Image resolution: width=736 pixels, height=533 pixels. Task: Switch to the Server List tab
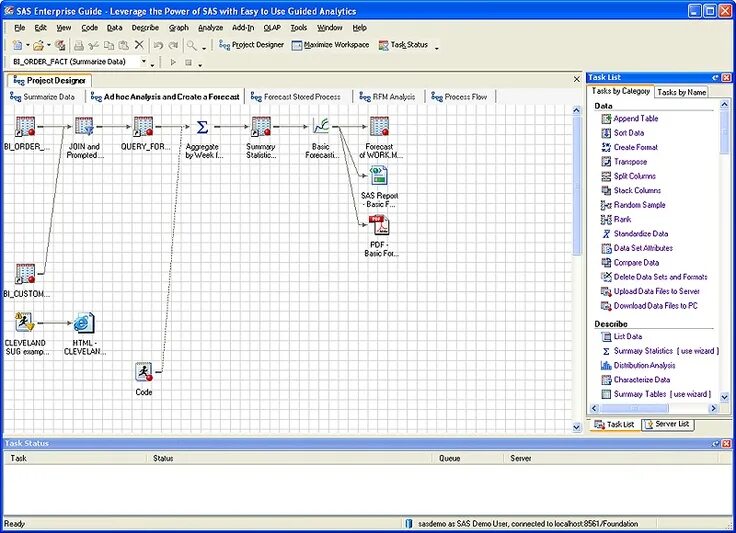click(667, 424)
